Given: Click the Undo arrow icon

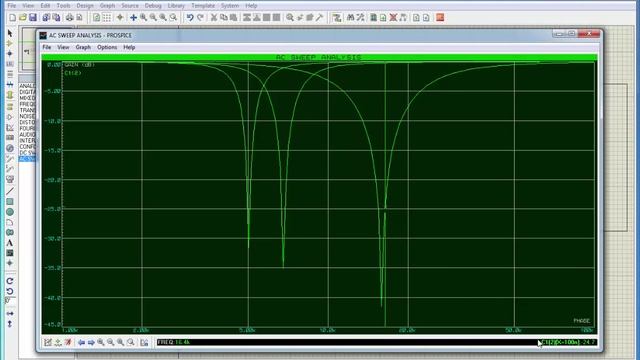Looking at the screenshot, I should click(x=190, y=18).
